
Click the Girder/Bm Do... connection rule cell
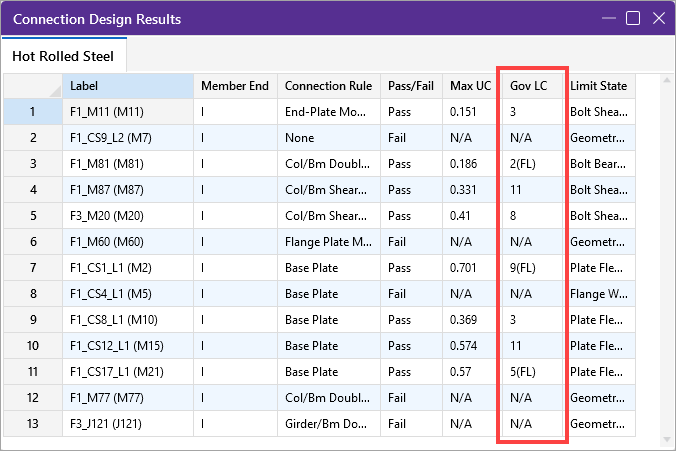point(328,424)
